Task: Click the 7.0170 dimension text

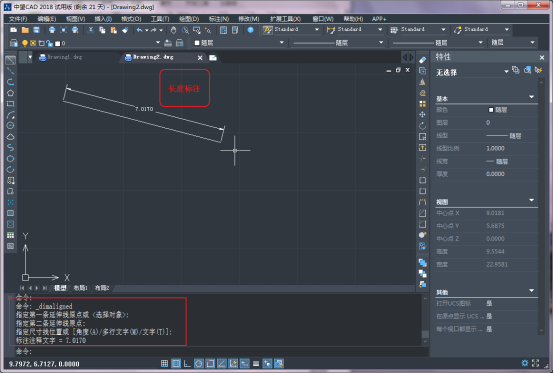Action: coord(144,109)
